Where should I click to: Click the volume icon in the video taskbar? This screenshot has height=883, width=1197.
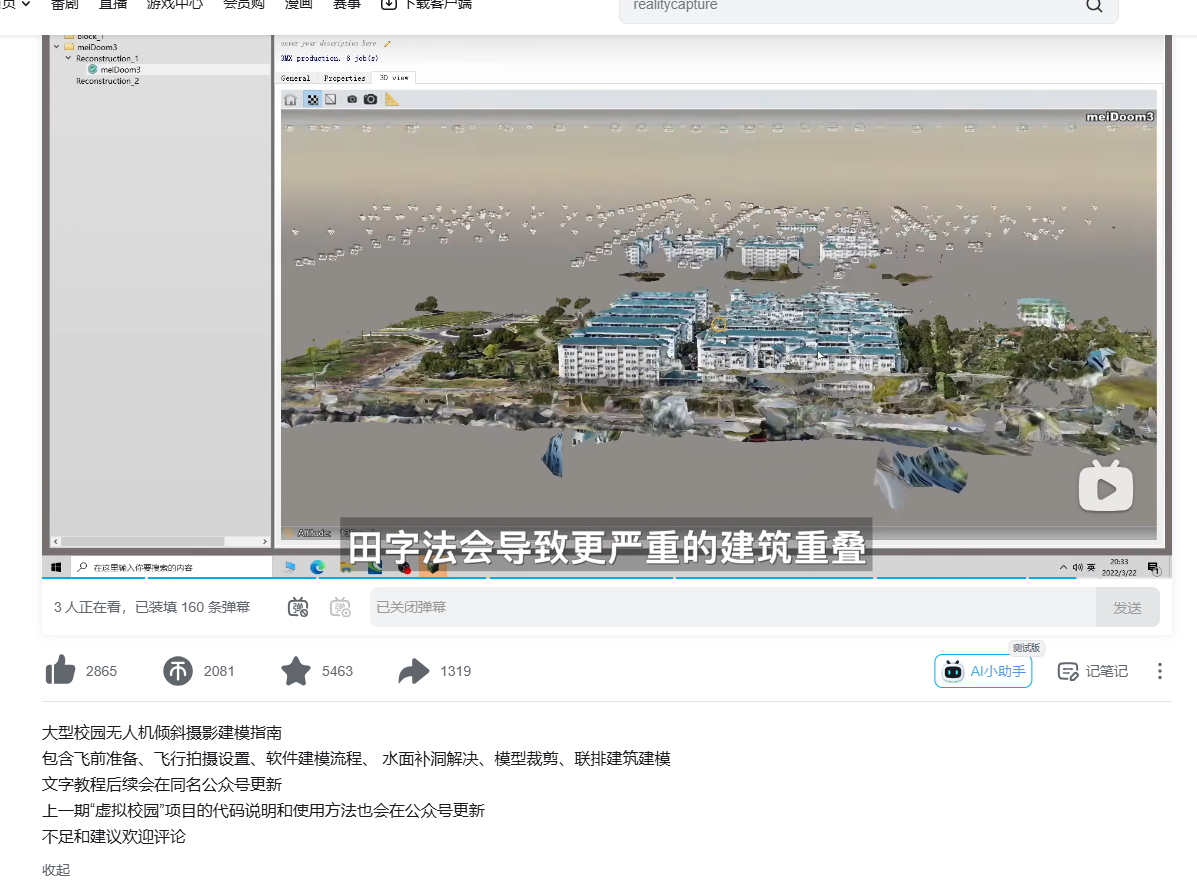pos(1077,568)
